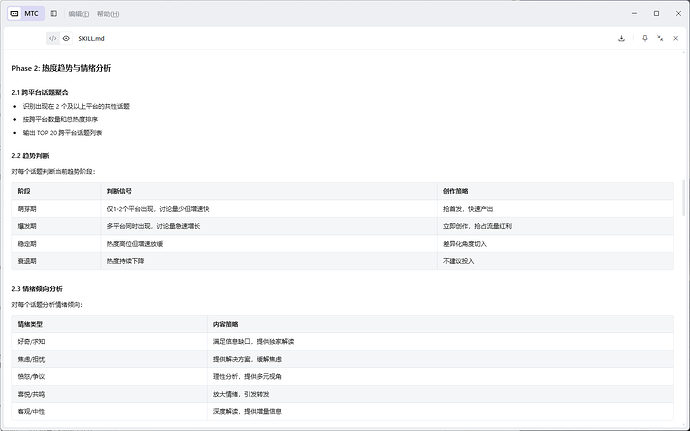
Task: Open the 帮助(H) menu
Action: 108,14
